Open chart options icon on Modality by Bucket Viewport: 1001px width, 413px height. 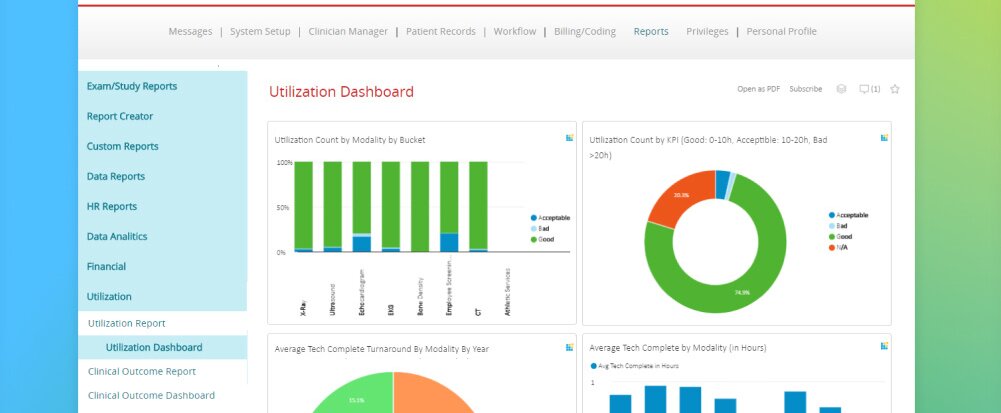click(569, 138)
